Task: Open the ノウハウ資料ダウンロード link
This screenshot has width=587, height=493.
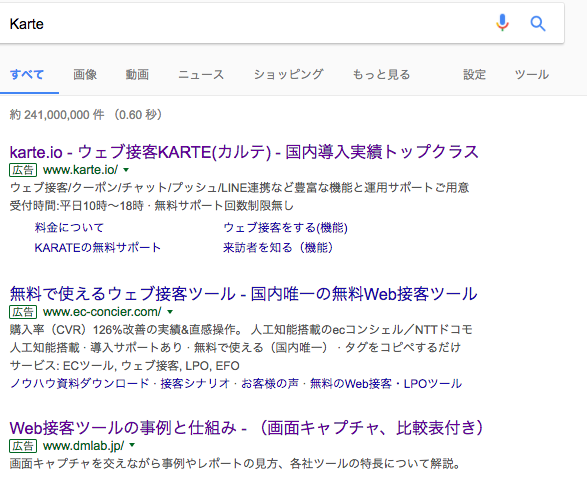Action: coord(80,383)
